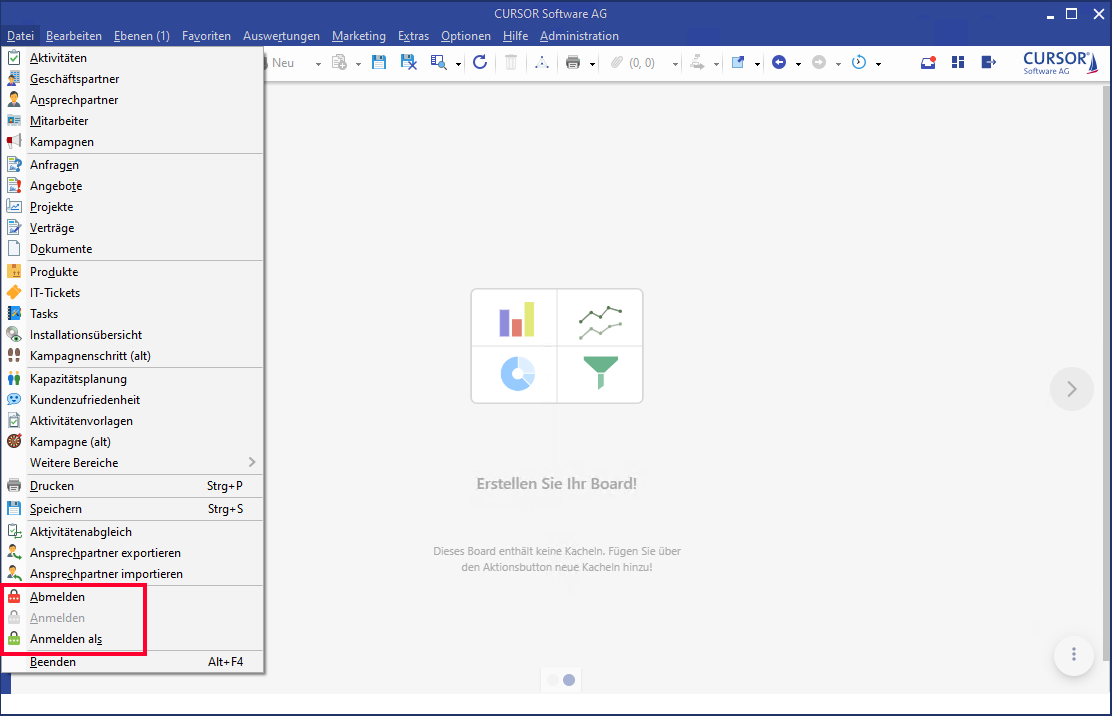This screenshot has height=716, width=1112.
Task: Click the blue back navigation arrow
Action: point(779,63)
